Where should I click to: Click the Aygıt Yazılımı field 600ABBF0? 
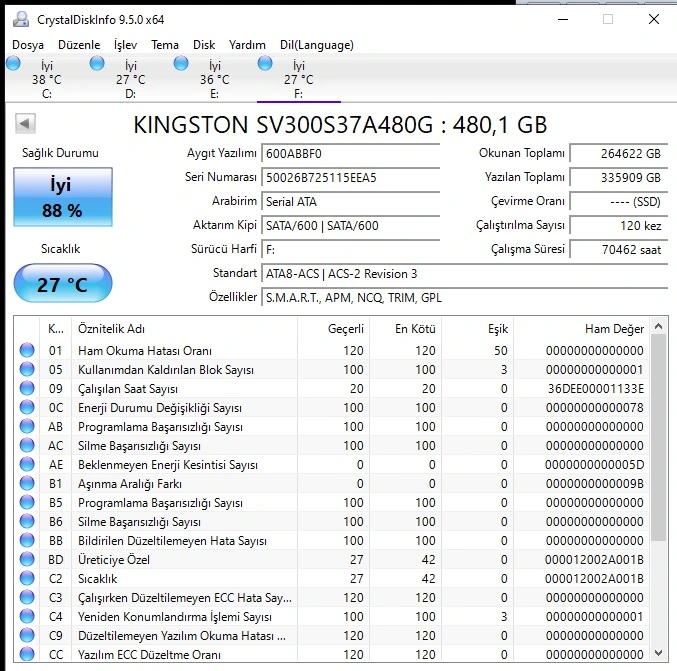click(351, 154)
